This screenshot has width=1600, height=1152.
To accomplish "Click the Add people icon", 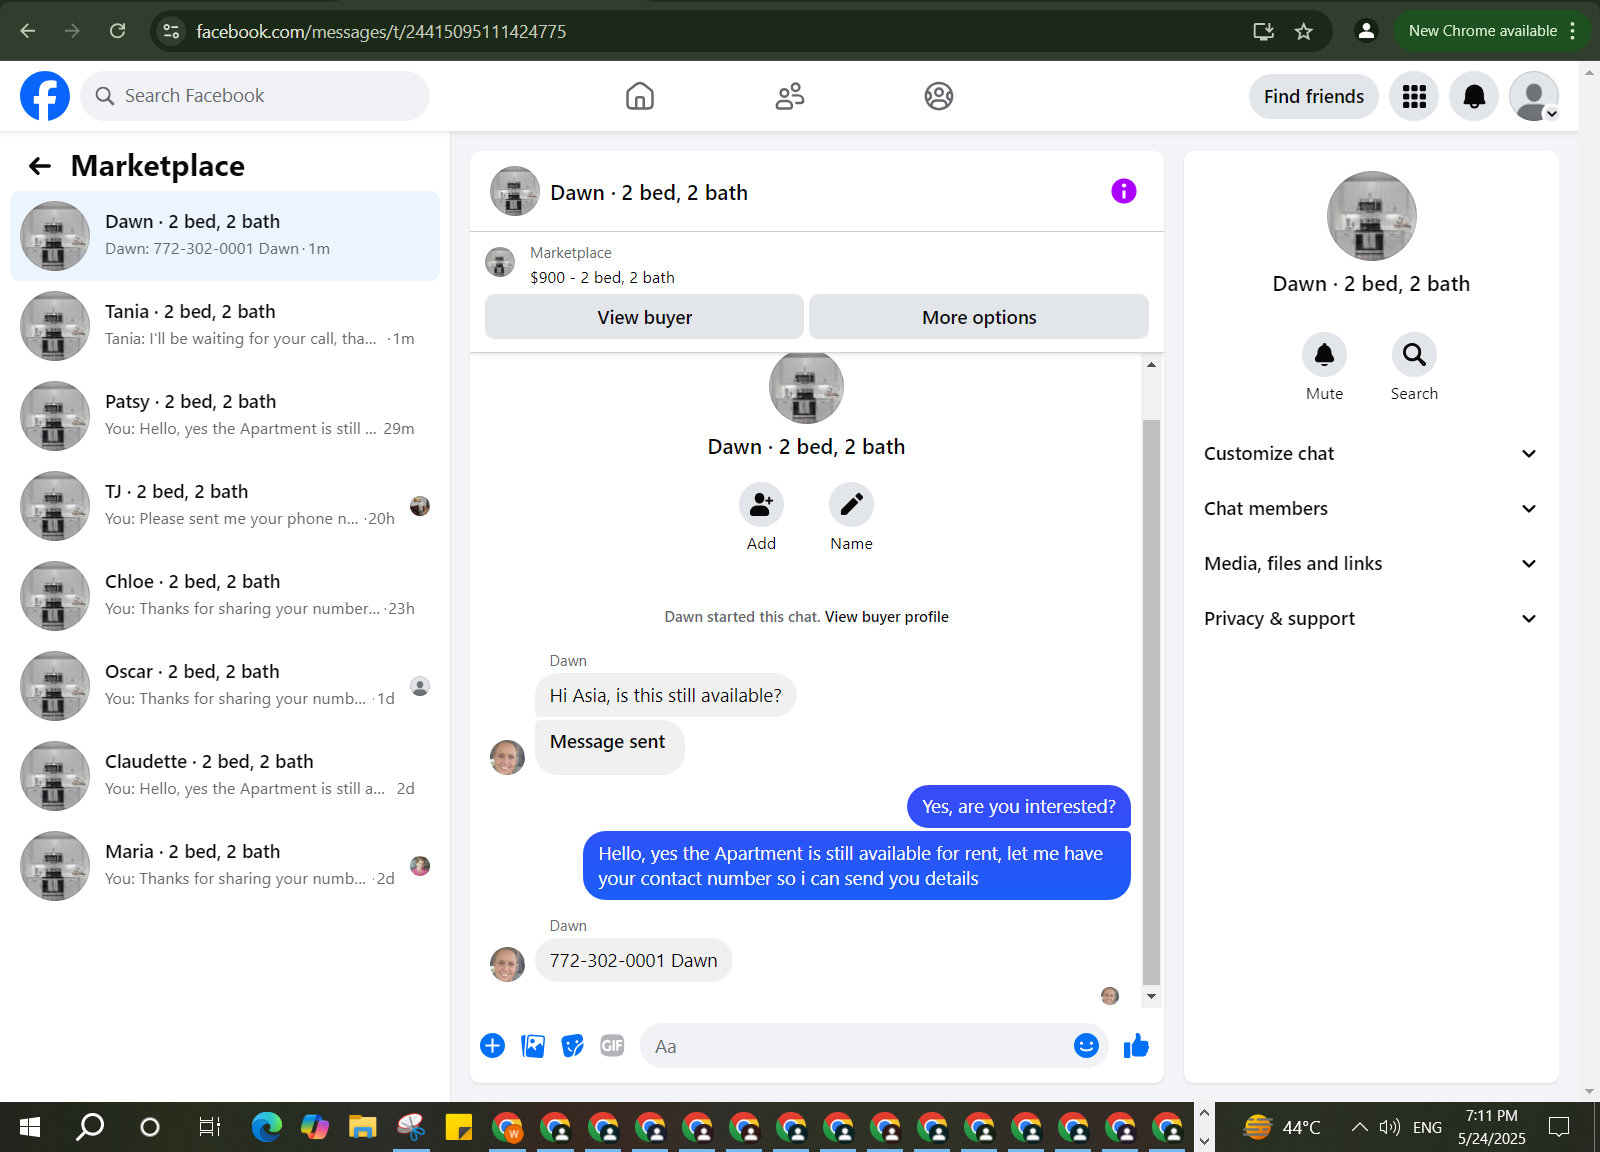I will coord(761,505).
